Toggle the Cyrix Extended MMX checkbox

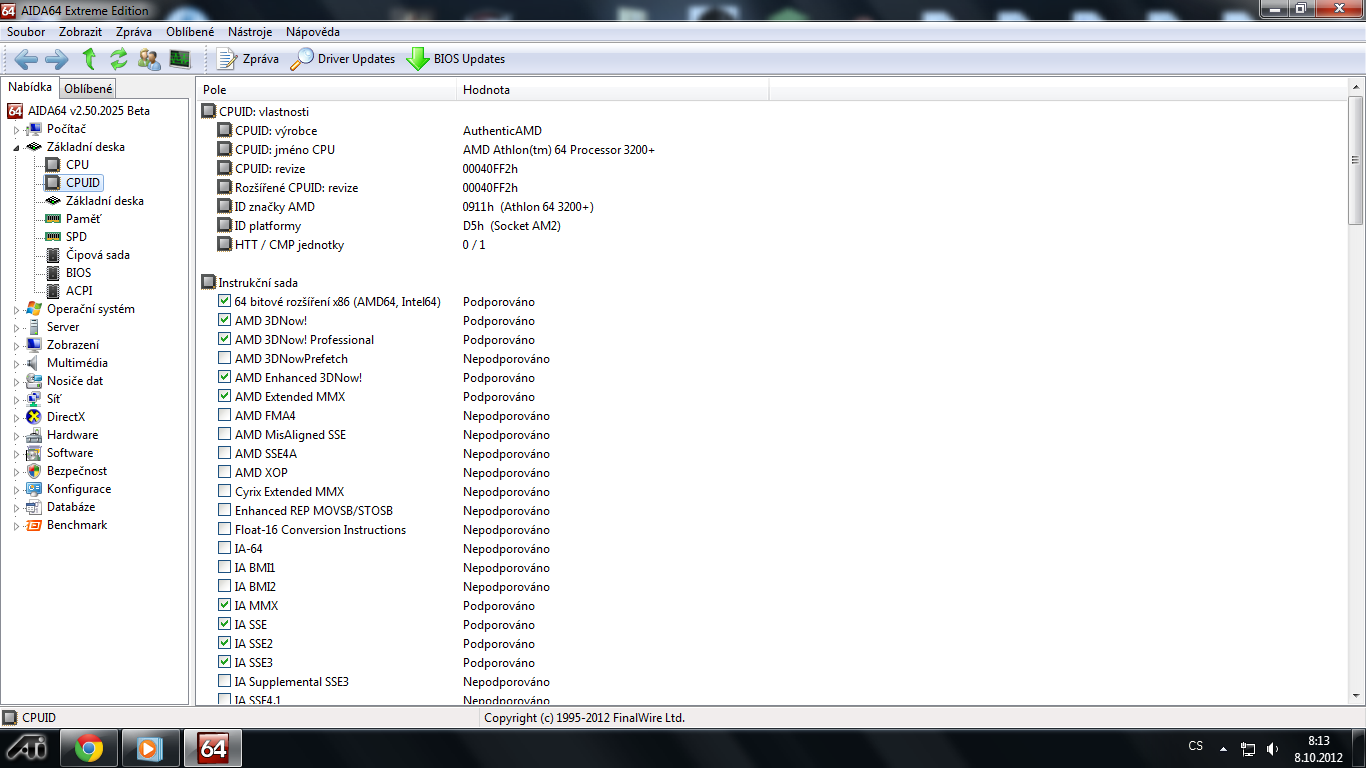click(225, 492)
